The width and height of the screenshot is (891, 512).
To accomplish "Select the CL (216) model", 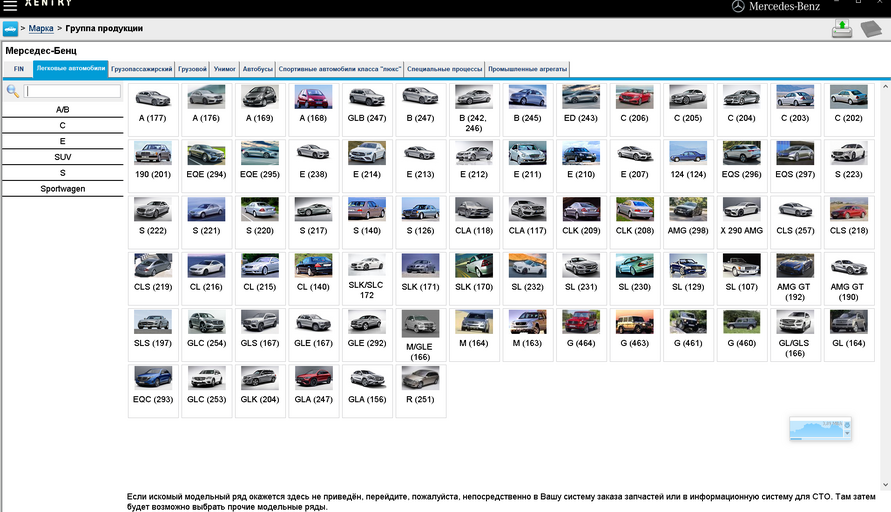I will [x=206, y=278].
